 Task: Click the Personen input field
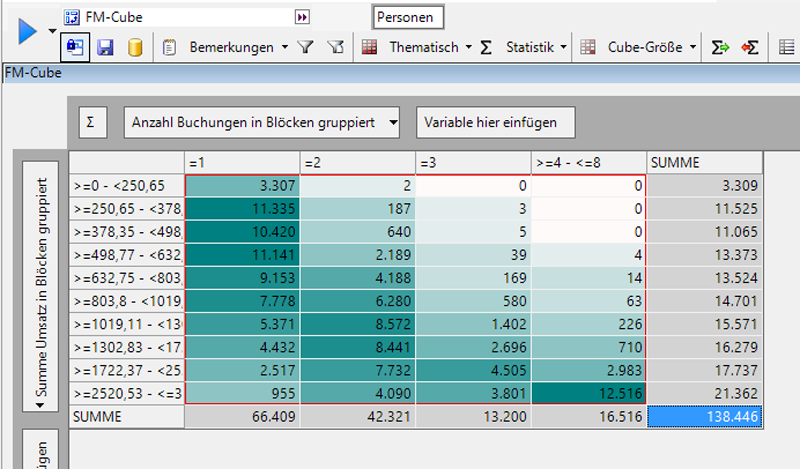pyautogui.click(x=408, y=17)
